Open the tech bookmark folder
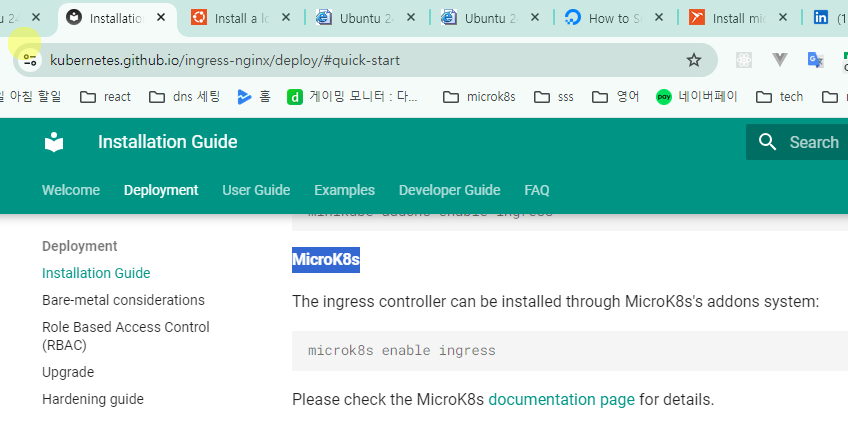The height and width of the screenshot is (427, 848). 779,97
